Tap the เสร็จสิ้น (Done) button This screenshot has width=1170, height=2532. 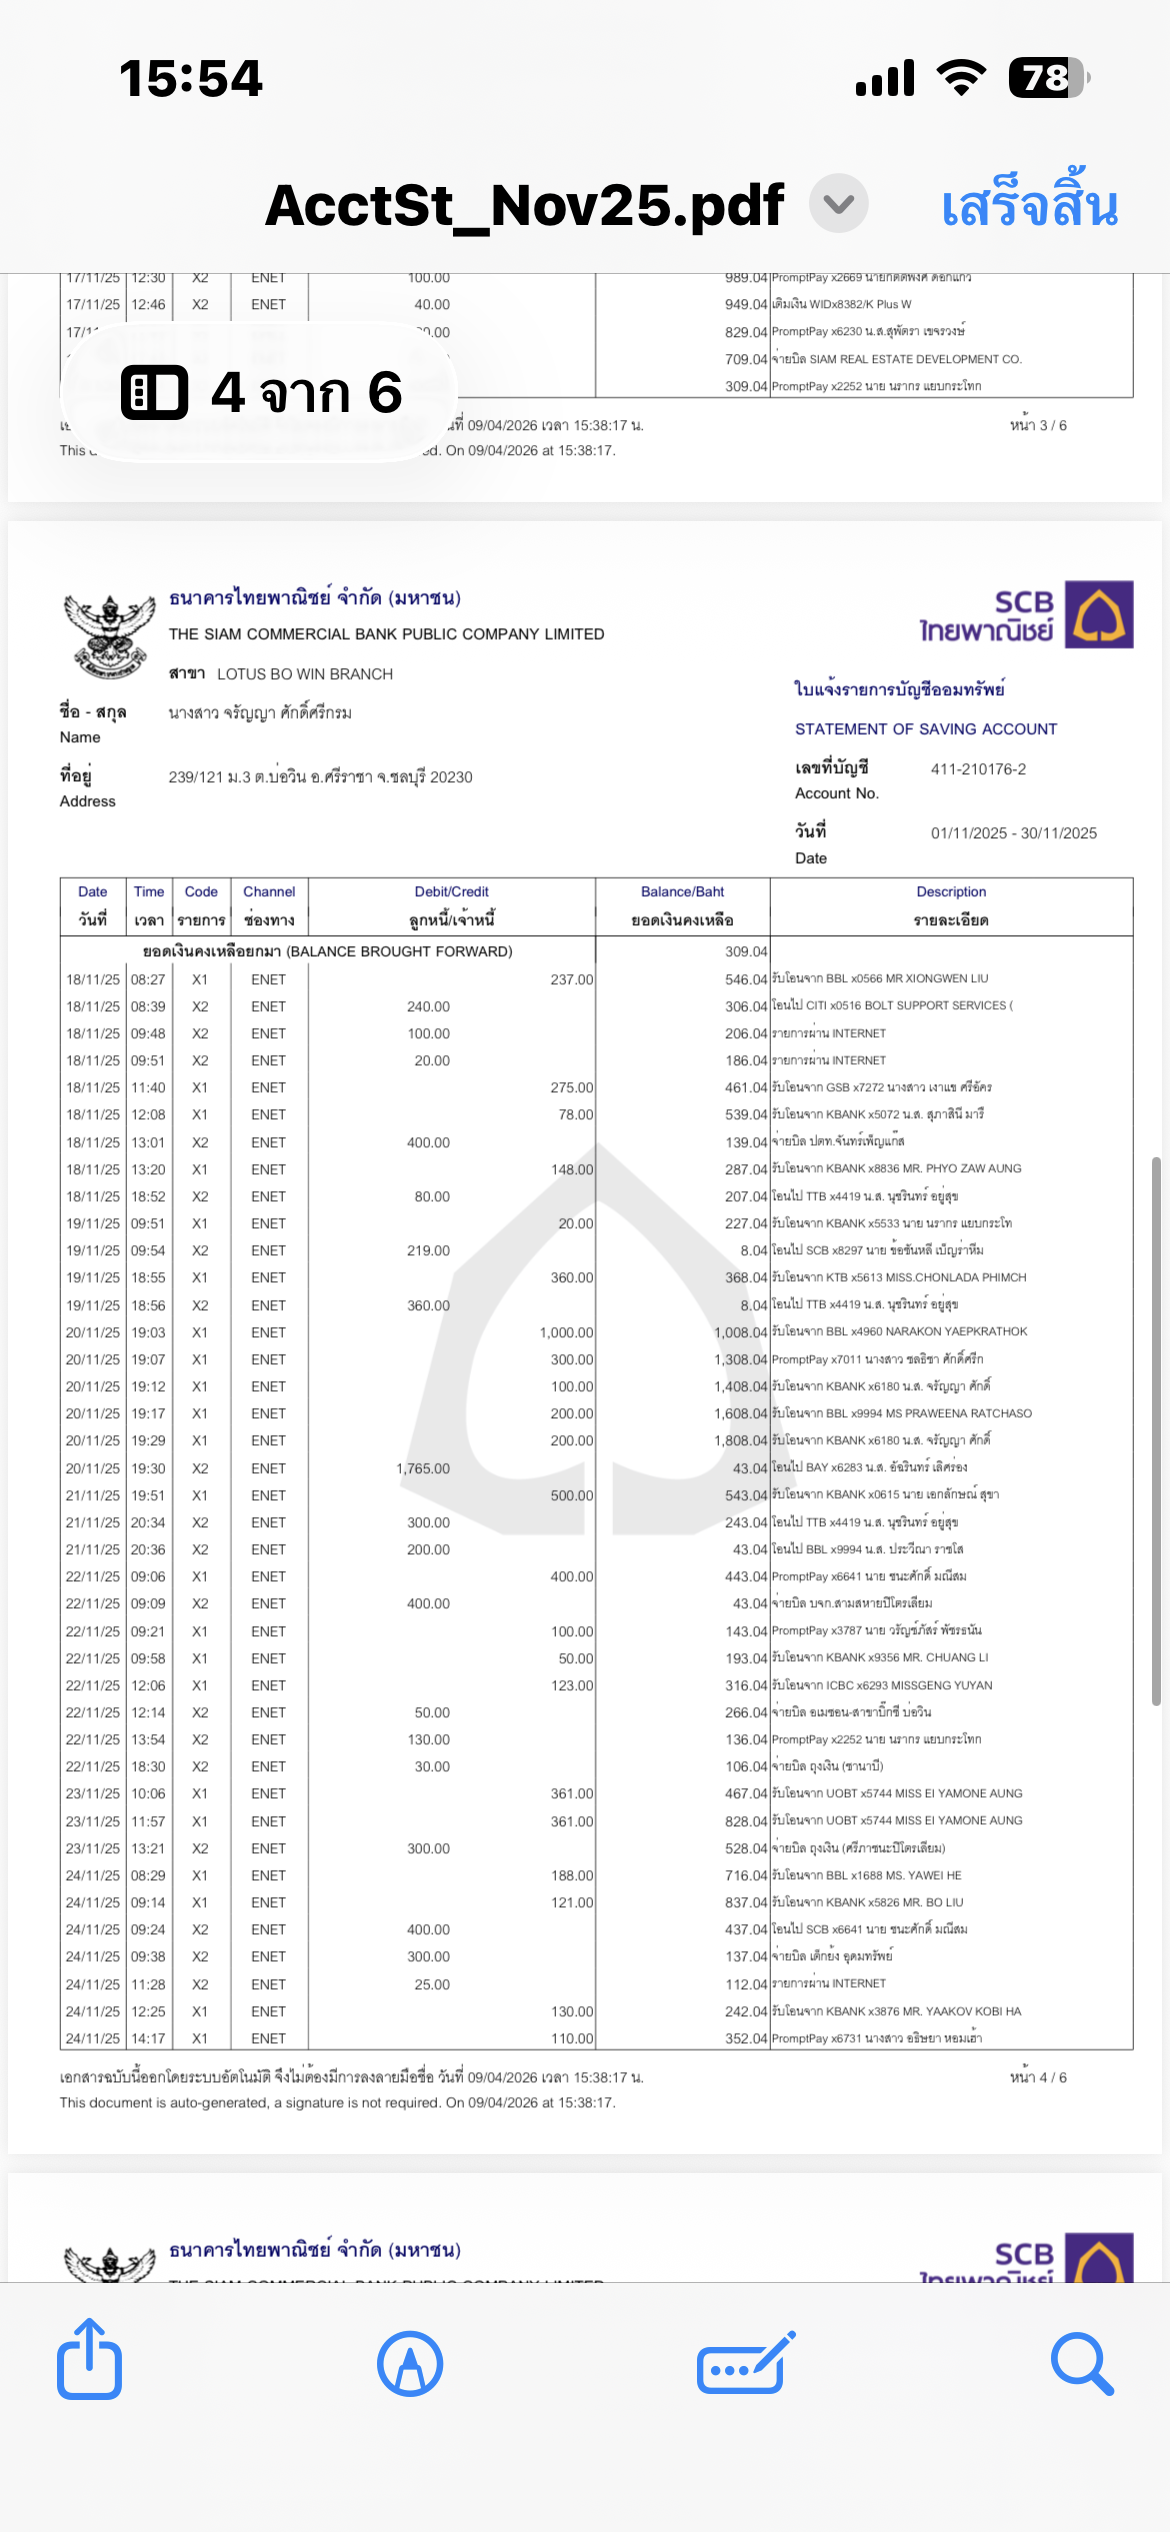pyautogui.click(x=1029, y=205)
